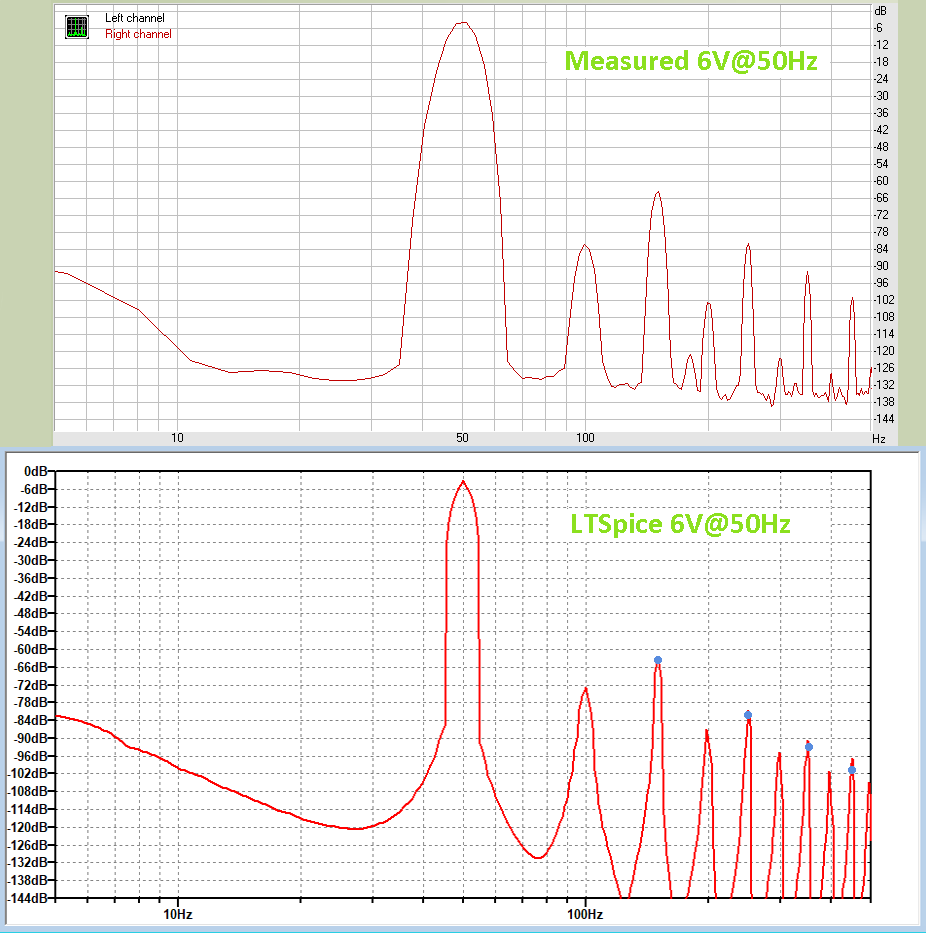Click the '100' frequency label in measured plot
This screenshot has height=933, width=926.
[585, 438]
